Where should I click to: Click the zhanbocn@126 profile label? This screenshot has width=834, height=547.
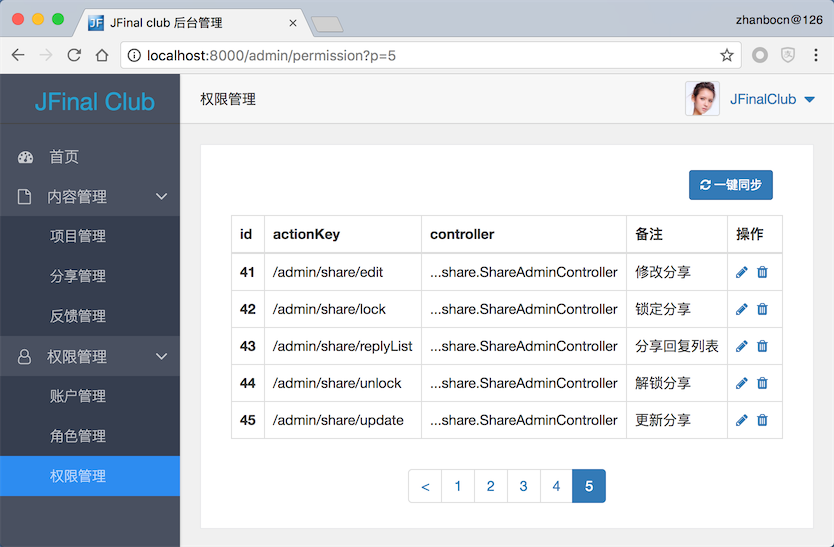pos(779,20)
